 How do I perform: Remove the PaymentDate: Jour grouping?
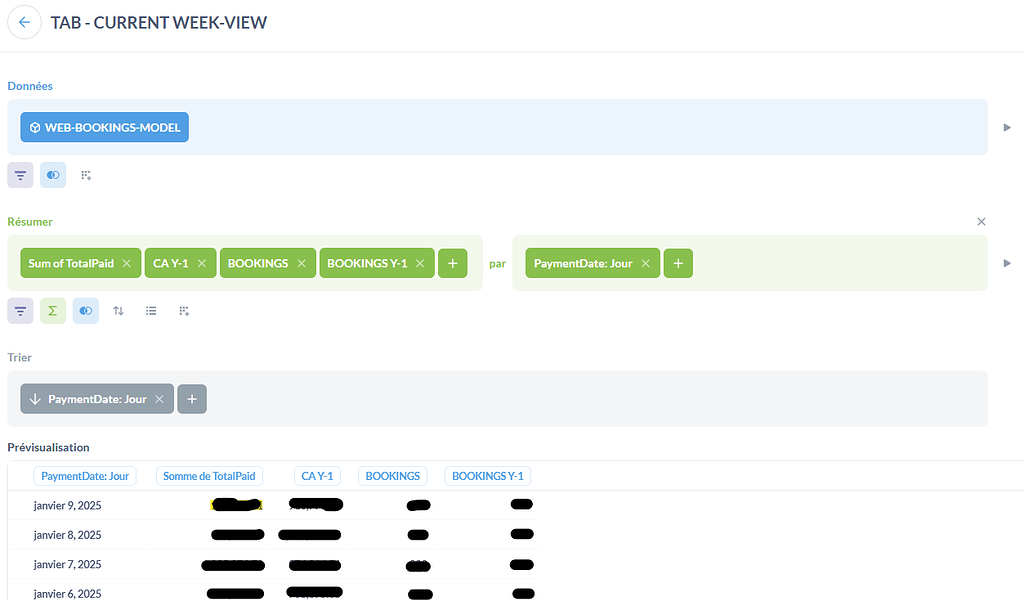tap(645, 263)
